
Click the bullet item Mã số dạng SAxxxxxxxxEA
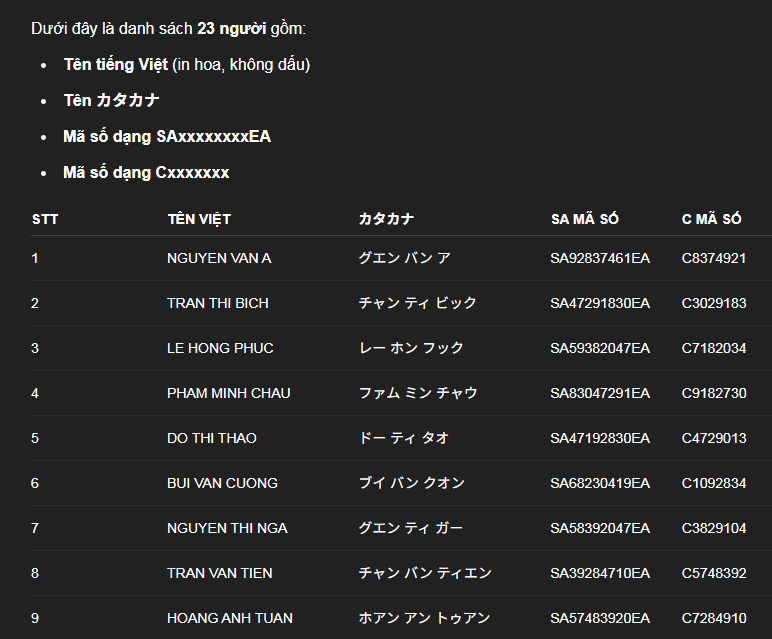click(167, 136)
